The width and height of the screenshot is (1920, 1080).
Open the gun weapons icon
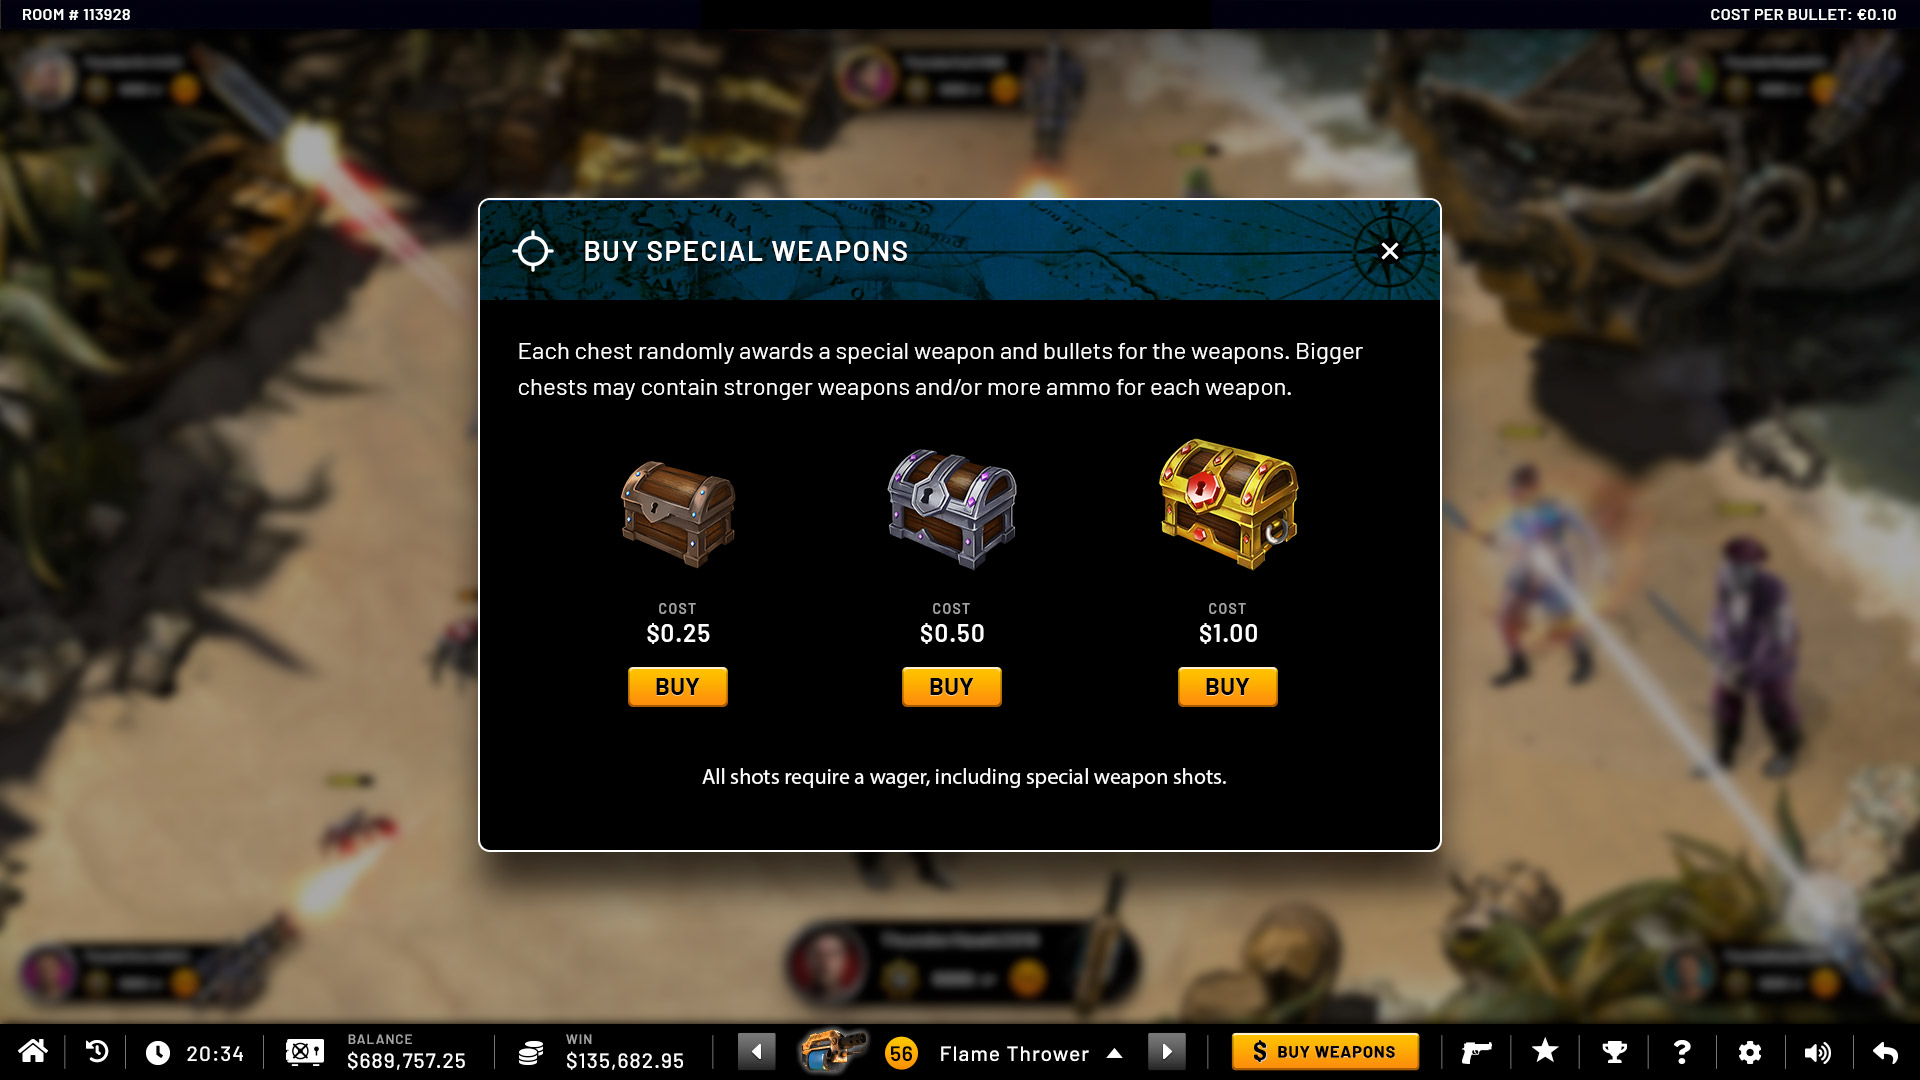point(1476,1052)
